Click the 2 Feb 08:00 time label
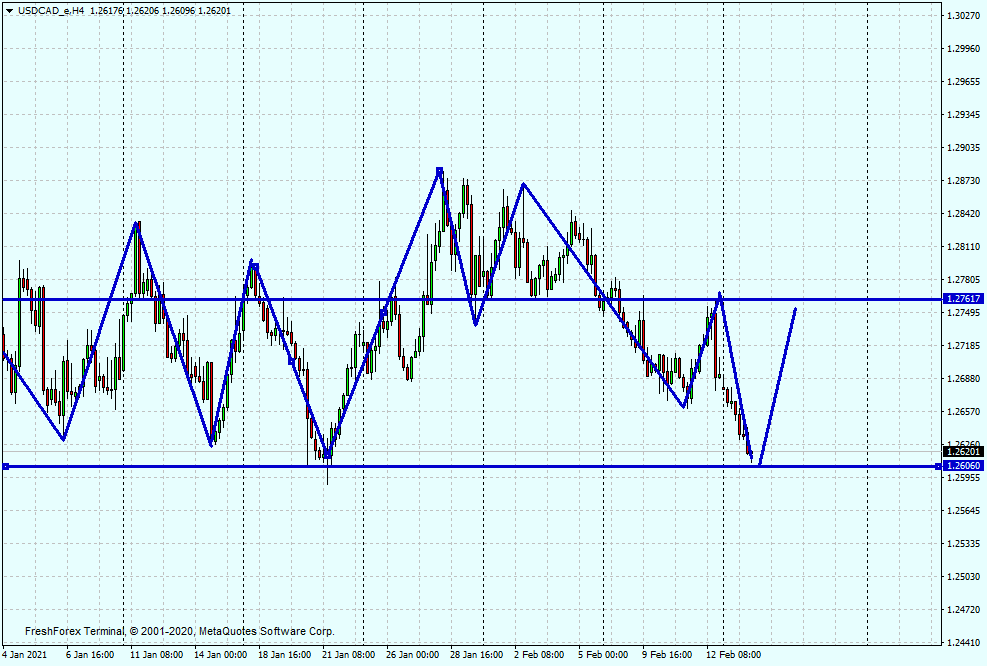This screenshot has width=987, height=666. (539, 655)
